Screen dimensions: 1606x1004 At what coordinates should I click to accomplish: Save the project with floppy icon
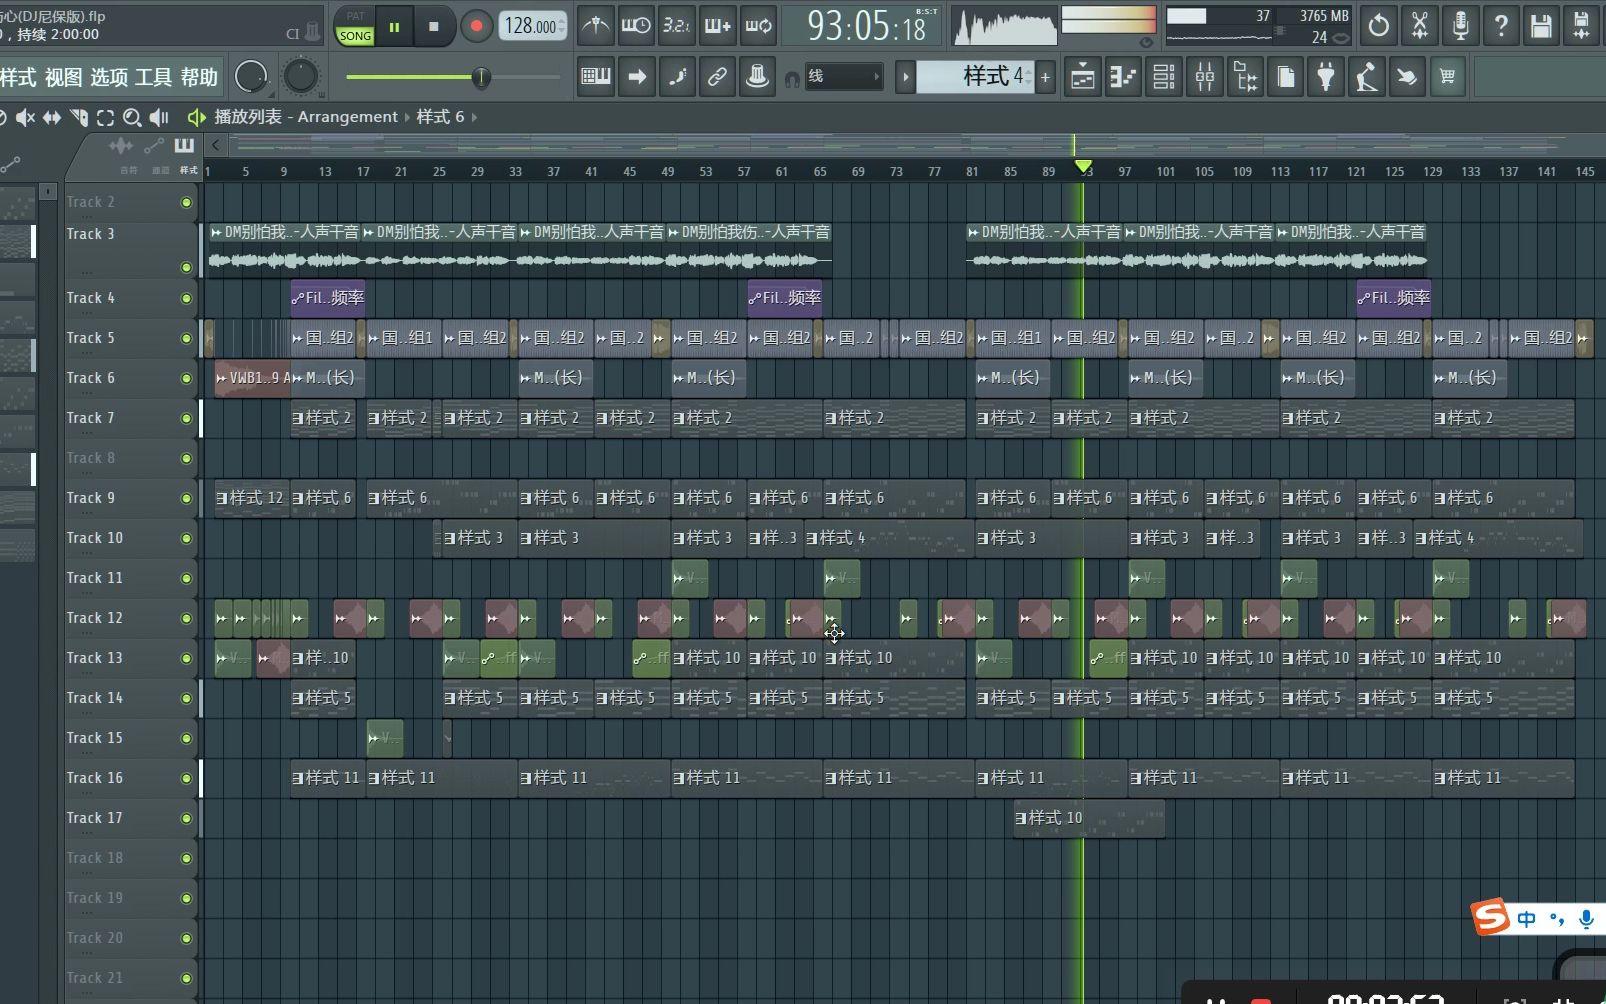tap(1541, 26)
